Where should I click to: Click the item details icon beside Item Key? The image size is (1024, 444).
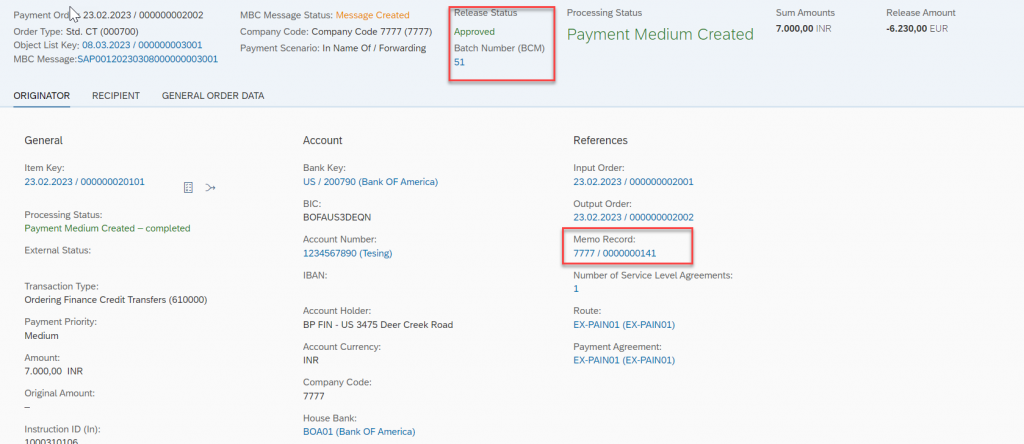188,187
